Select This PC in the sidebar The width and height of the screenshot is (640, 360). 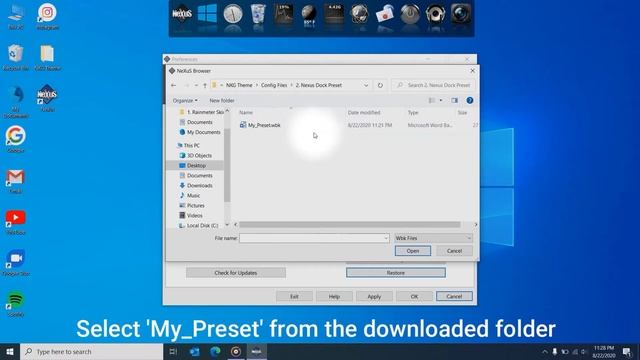(x=188, y=145)
